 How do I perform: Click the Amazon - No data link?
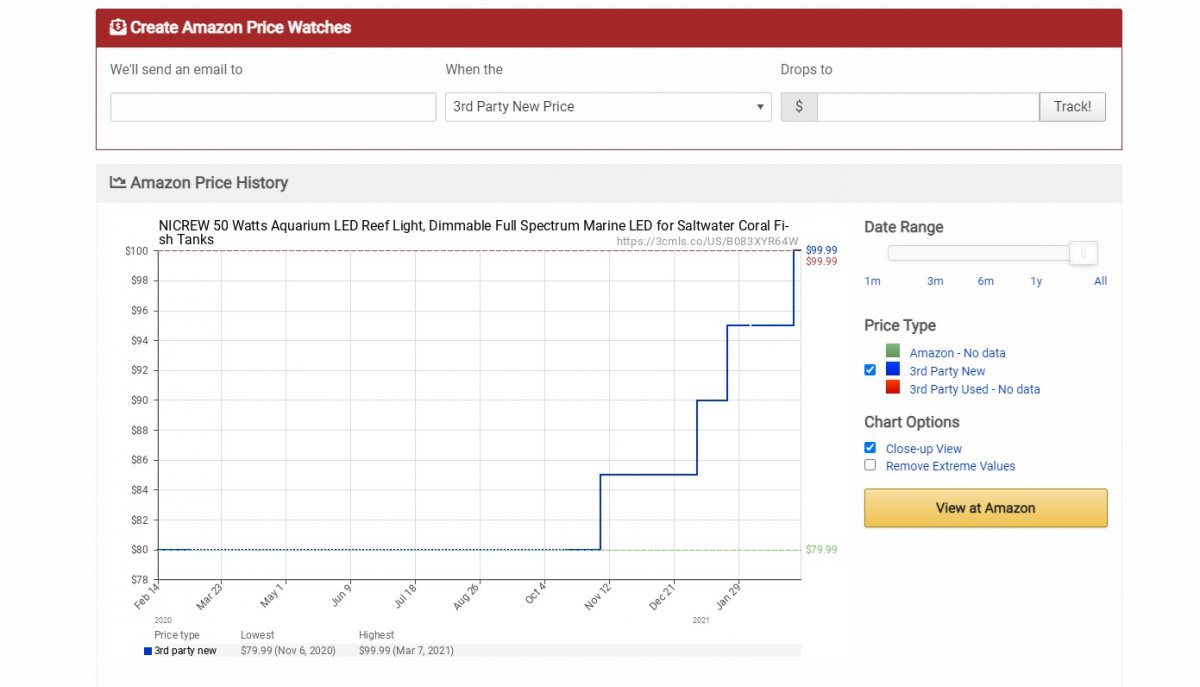957,353
